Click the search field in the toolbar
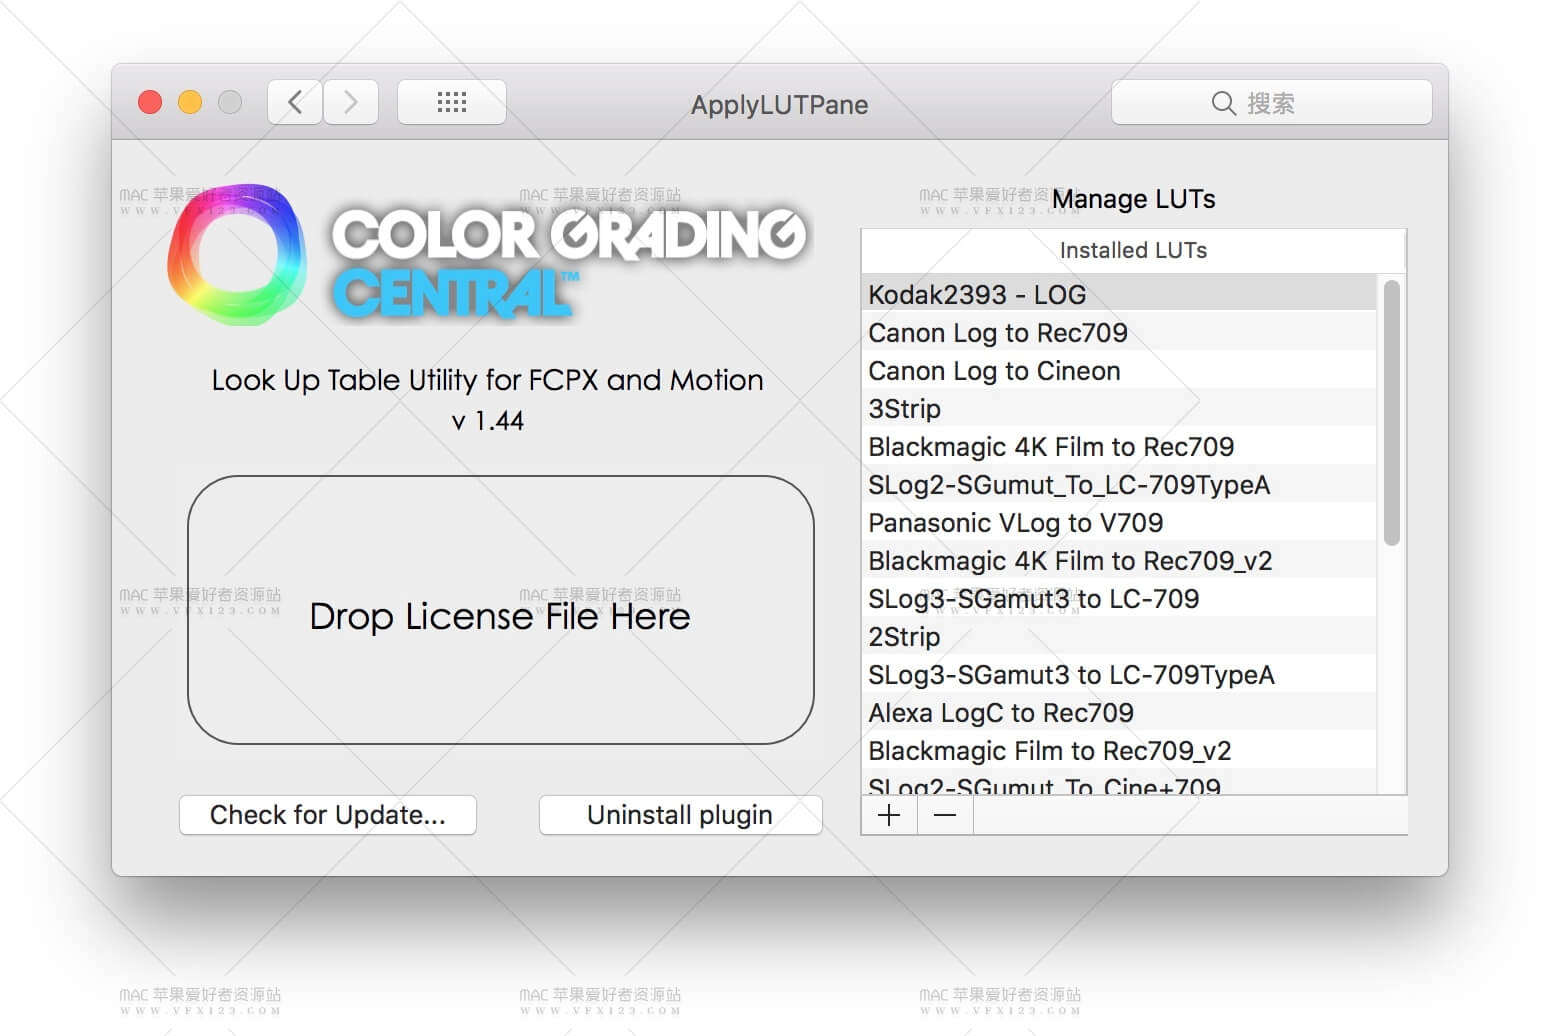Image resolution: width=1560 pixels, height=1036 pixels. click(1271, 102)
